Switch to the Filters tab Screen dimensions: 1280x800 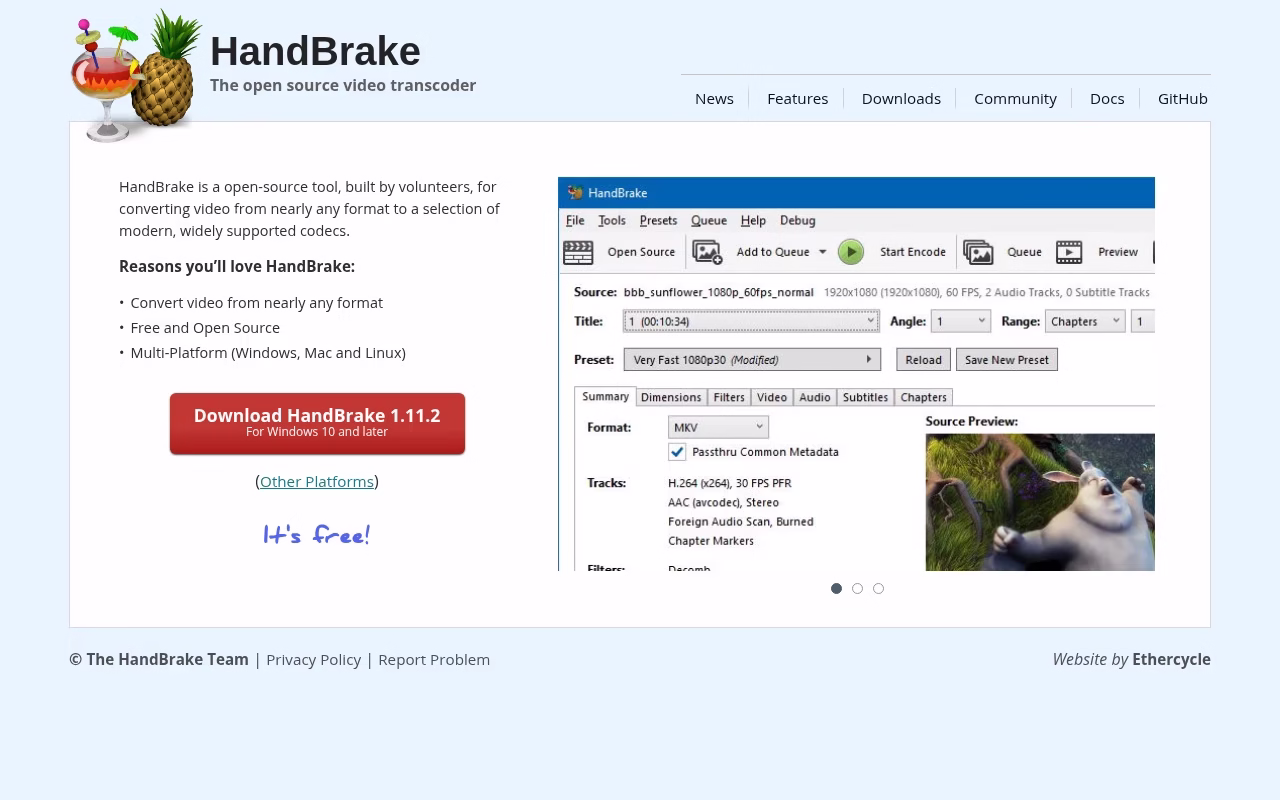[729, 397]
